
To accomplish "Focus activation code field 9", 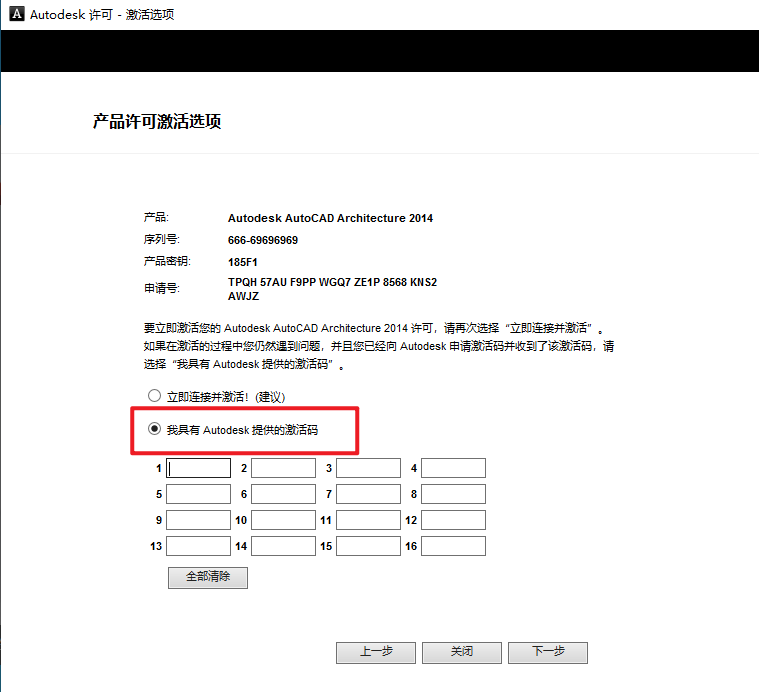I will tap(198, 520).
